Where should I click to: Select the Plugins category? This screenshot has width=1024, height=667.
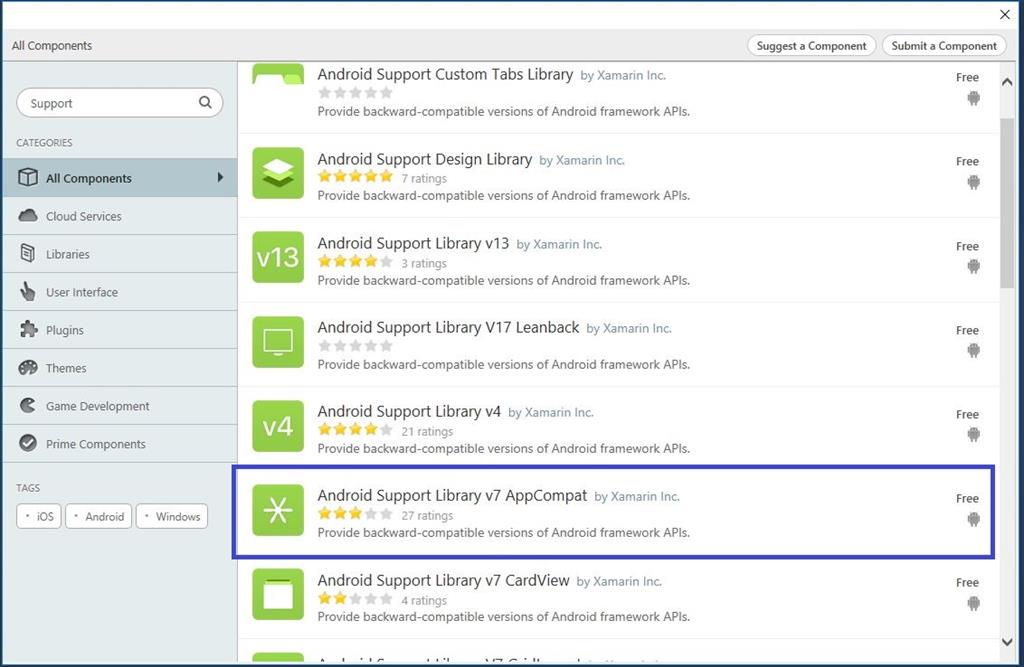point(120,329)
